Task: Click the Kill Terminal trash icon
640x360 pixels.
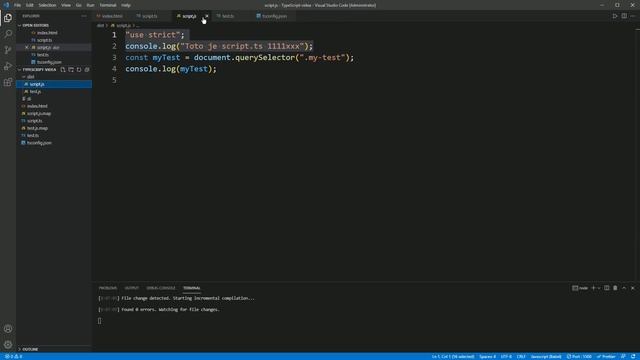Action: pyautogui.click(x=615, y=288)
